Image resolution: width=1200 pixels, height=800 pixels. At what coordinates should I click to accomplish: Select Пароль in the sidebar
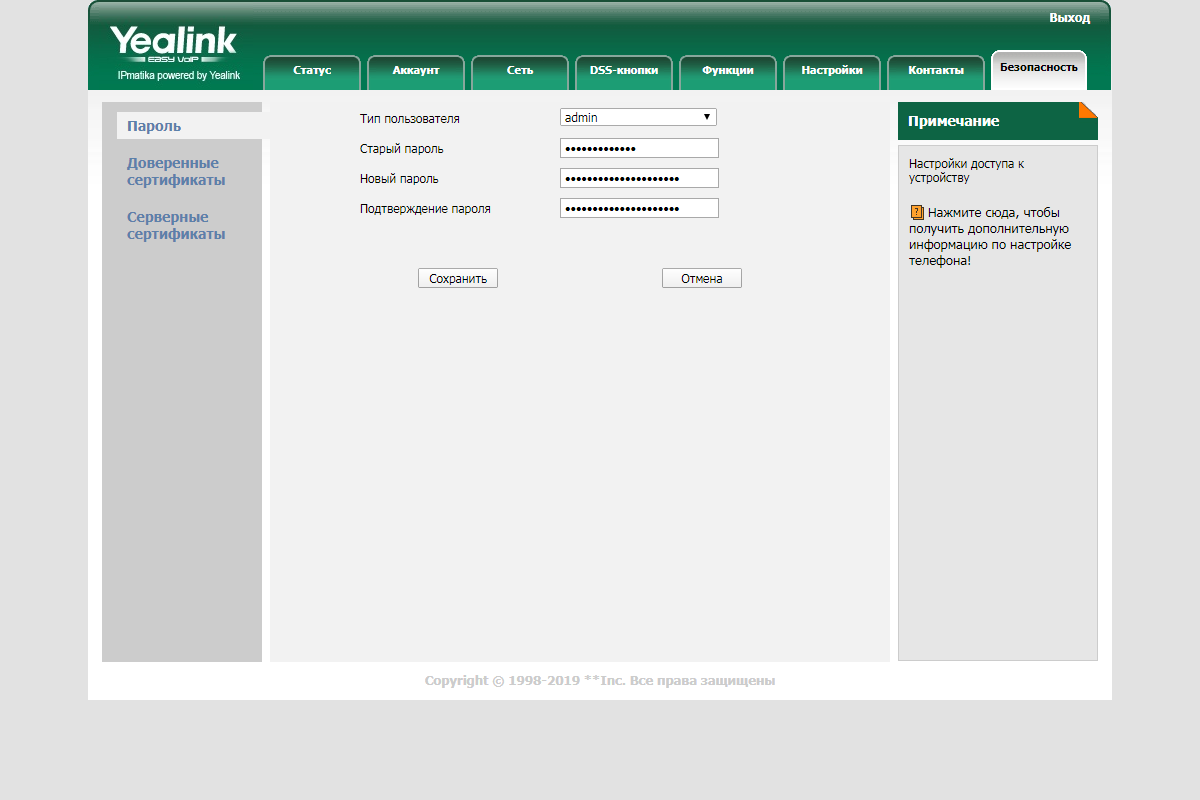click(154, 126)
